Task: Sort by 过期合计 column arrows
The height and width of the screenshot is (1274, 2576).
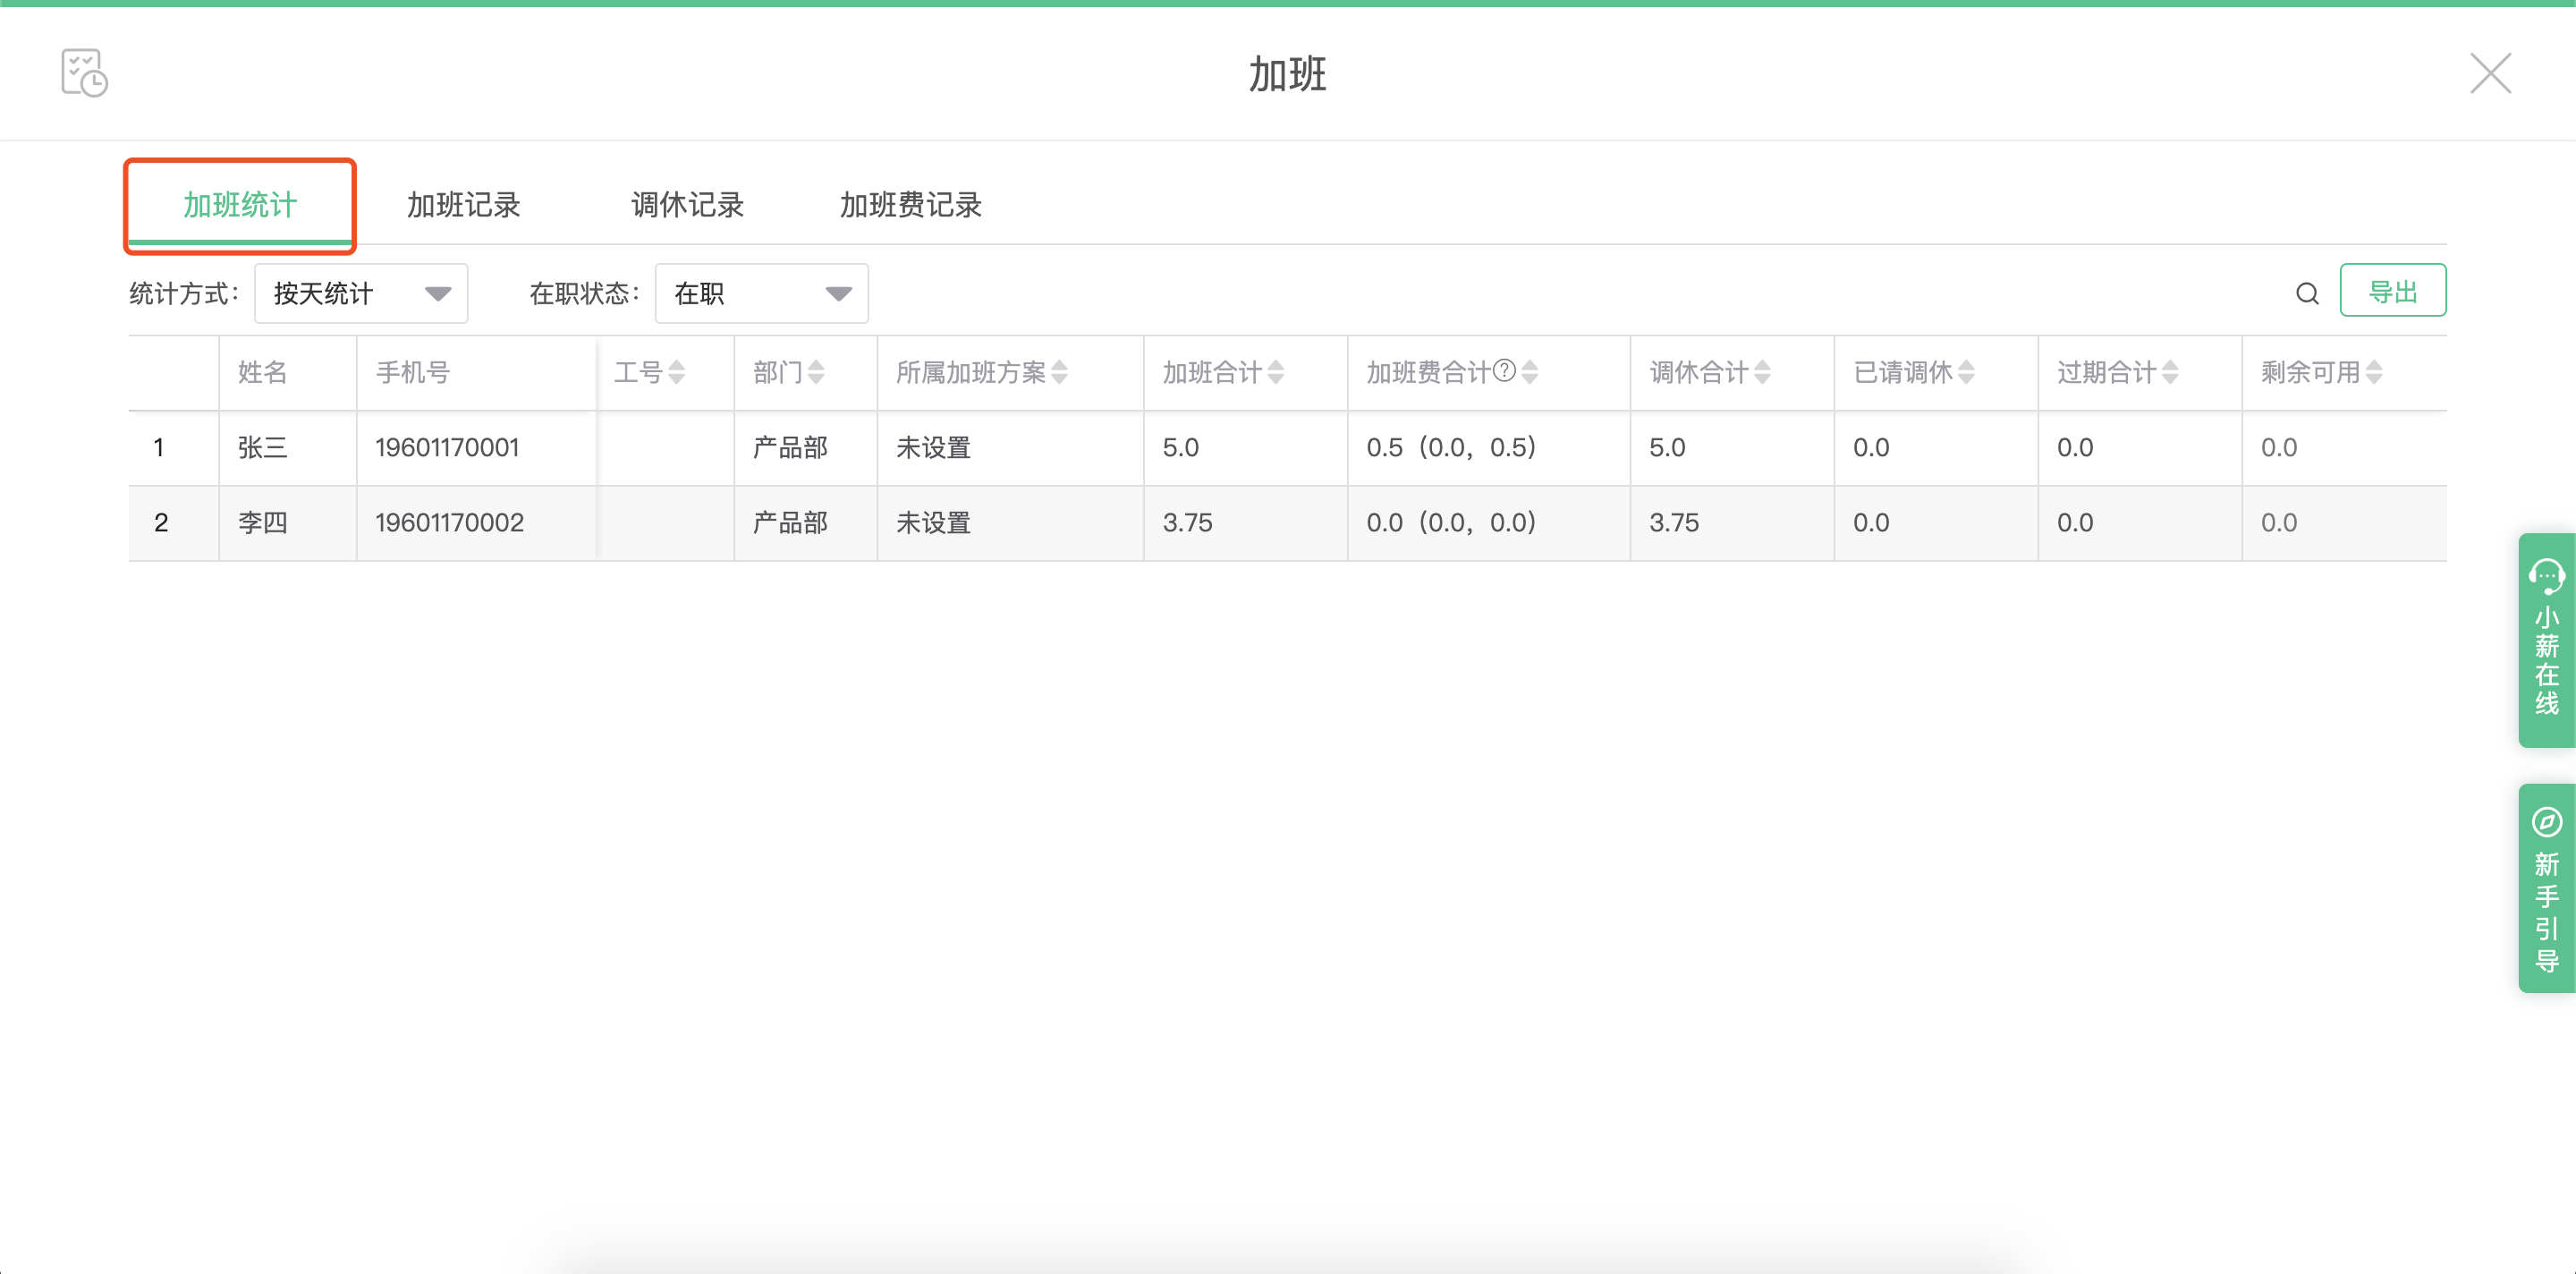Action: pos(2170,372)
